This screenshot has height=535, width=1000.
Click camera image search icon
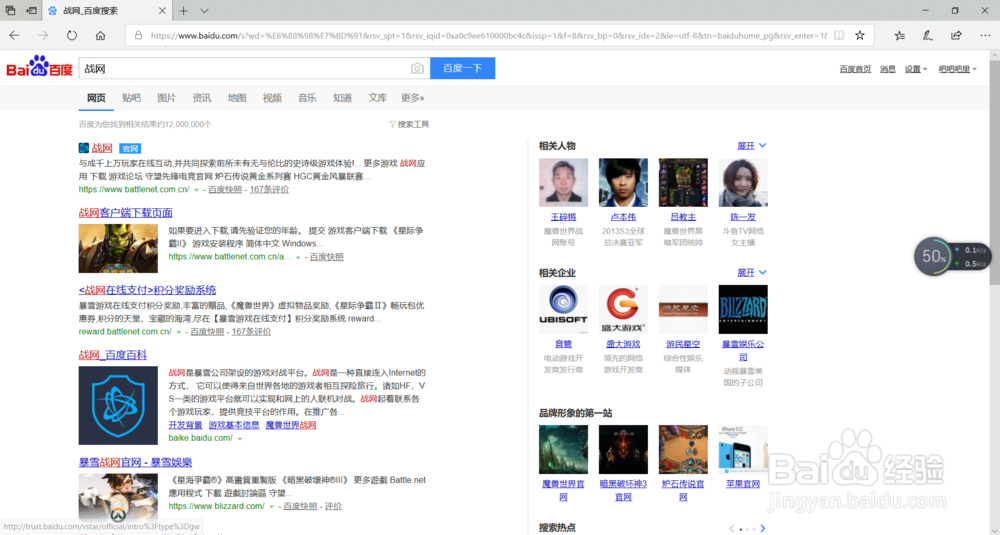click(417, 68)
